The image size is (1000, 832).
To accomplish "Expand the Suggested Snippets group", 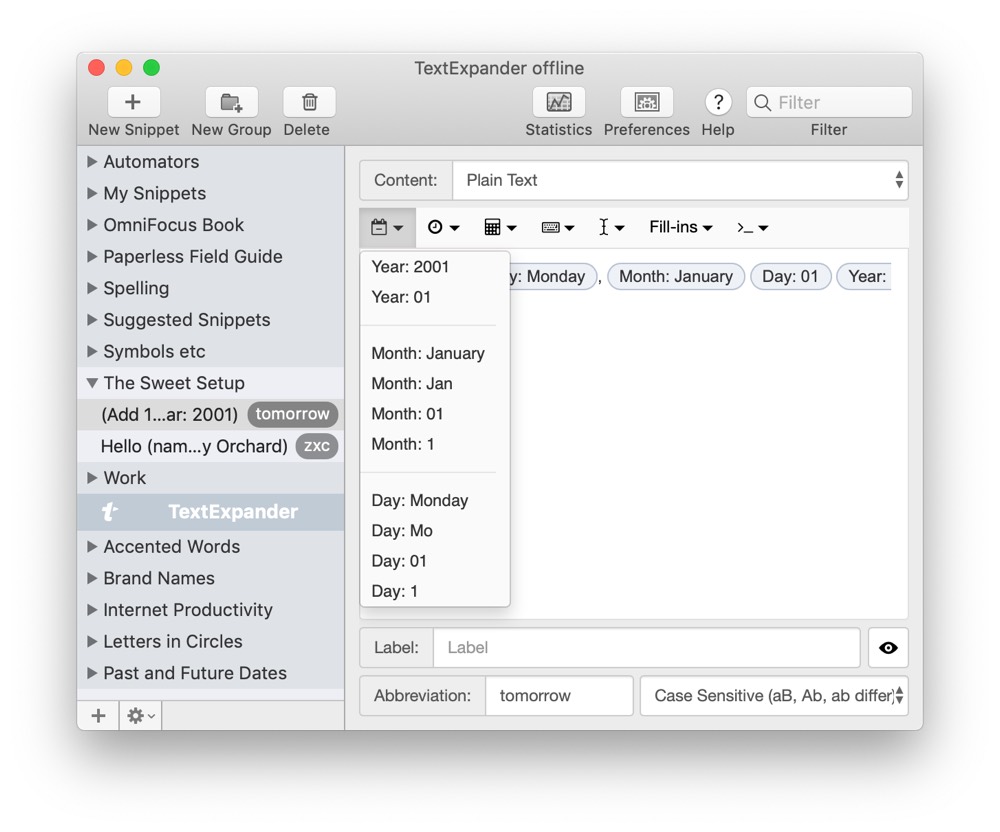I will click(92, 319).
